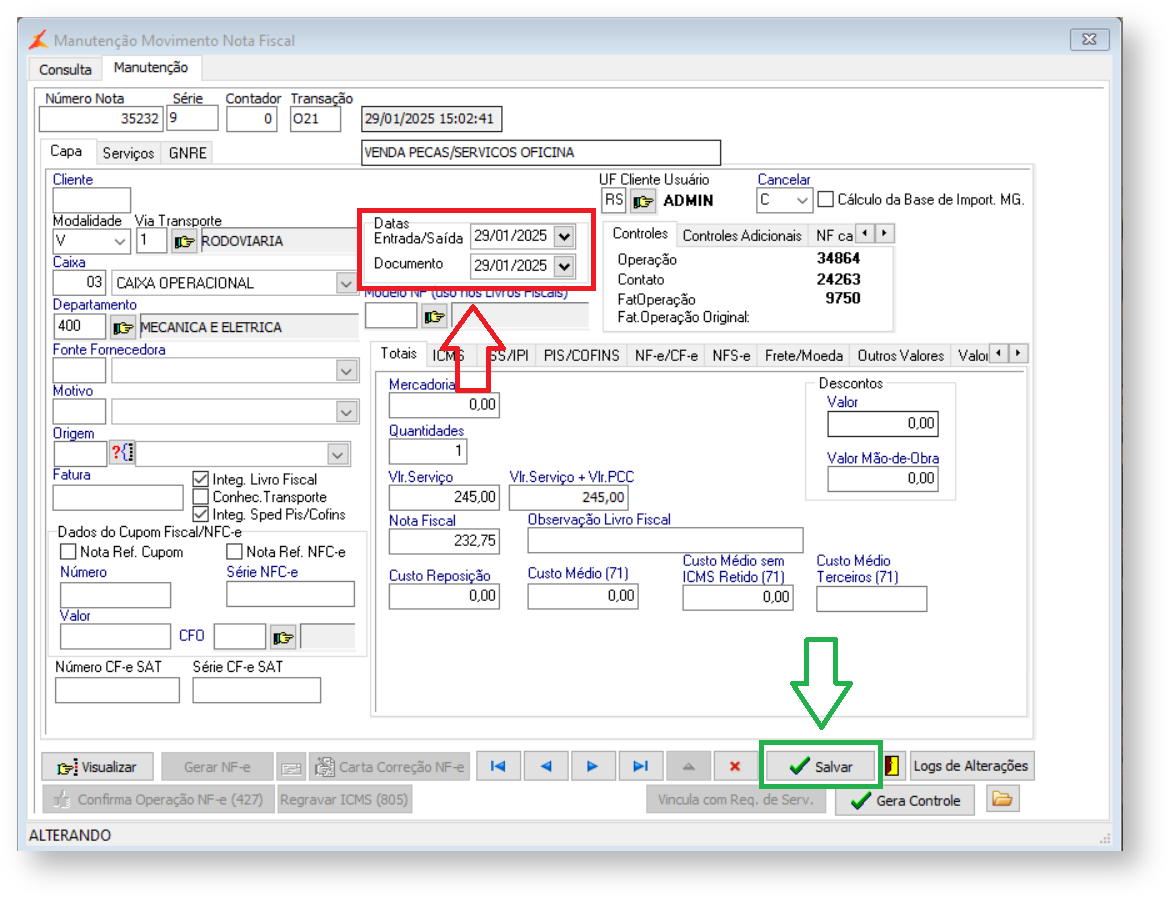Click the Gera Controle button
The height and width of the screenshot is (899, 1171).
tap(905, 800)
